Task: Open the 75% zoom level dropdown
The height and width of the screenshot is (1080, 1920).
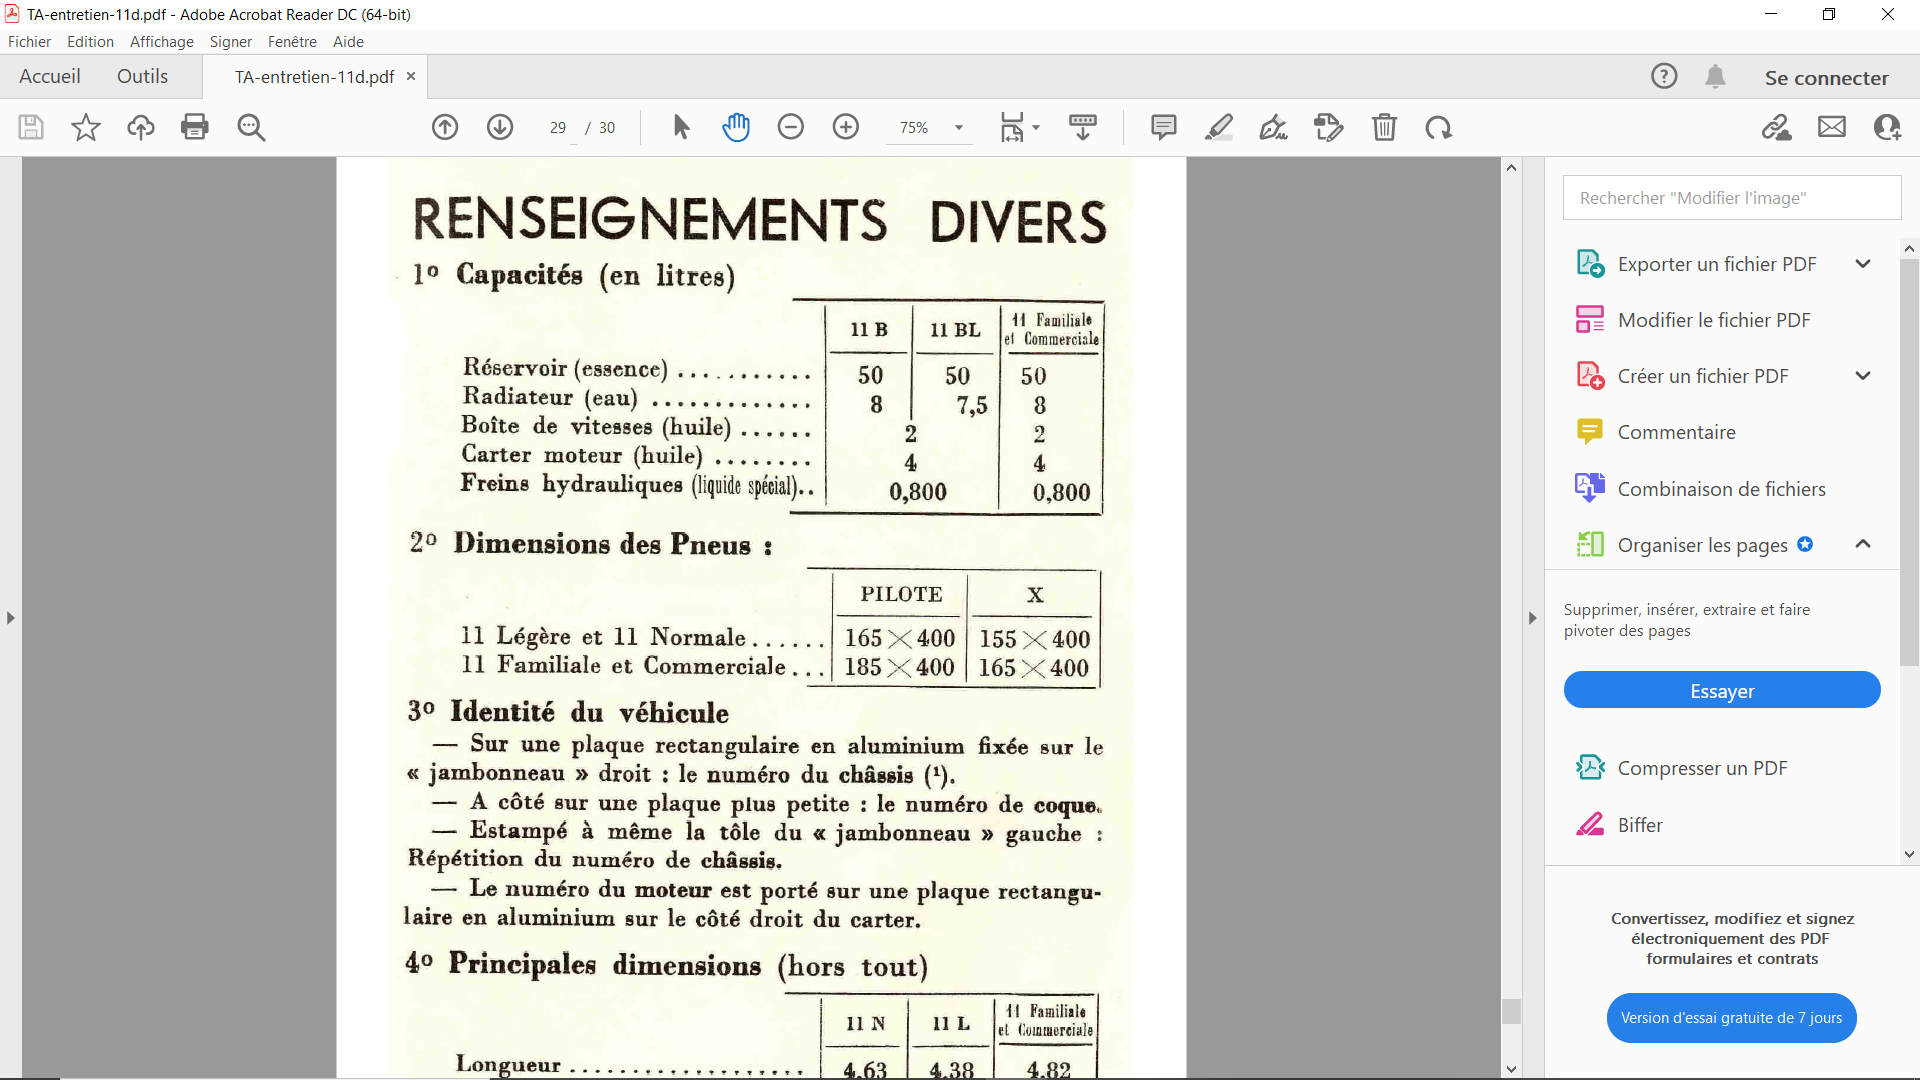Action: pyautogui.click(x=959, y=127)
